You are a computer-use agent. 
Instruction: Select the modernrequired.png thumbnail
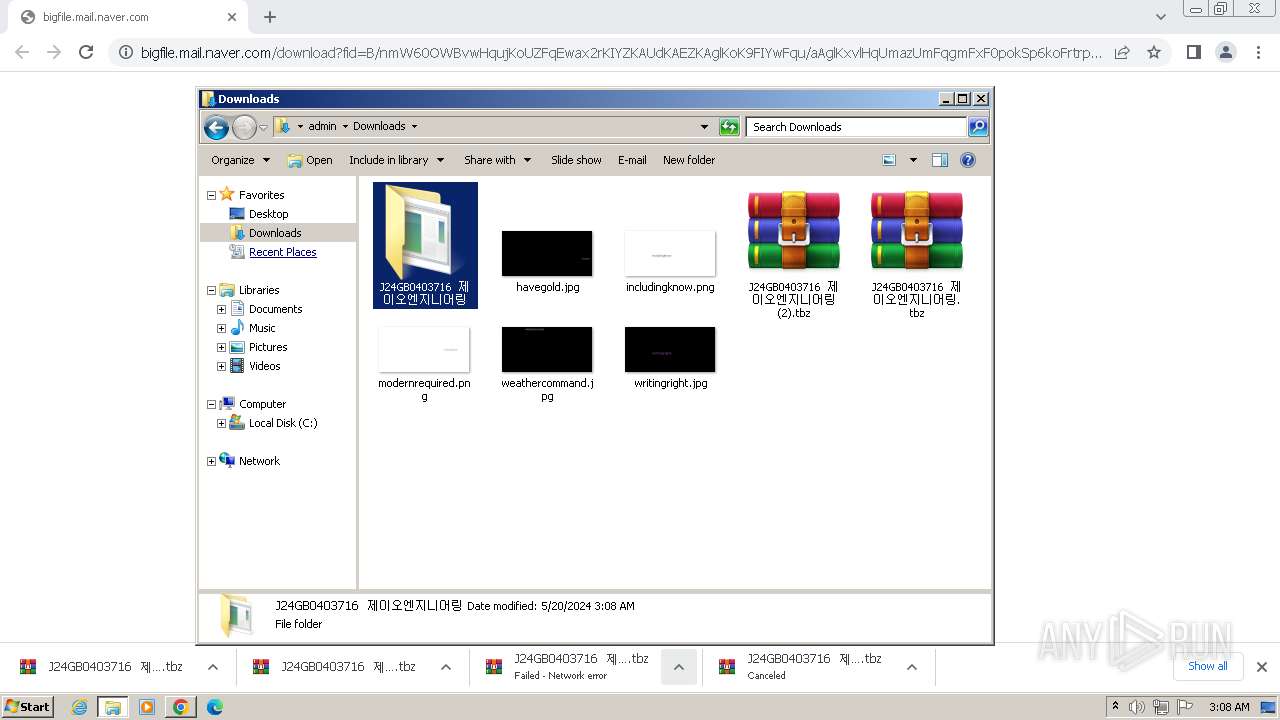[424, 349]
